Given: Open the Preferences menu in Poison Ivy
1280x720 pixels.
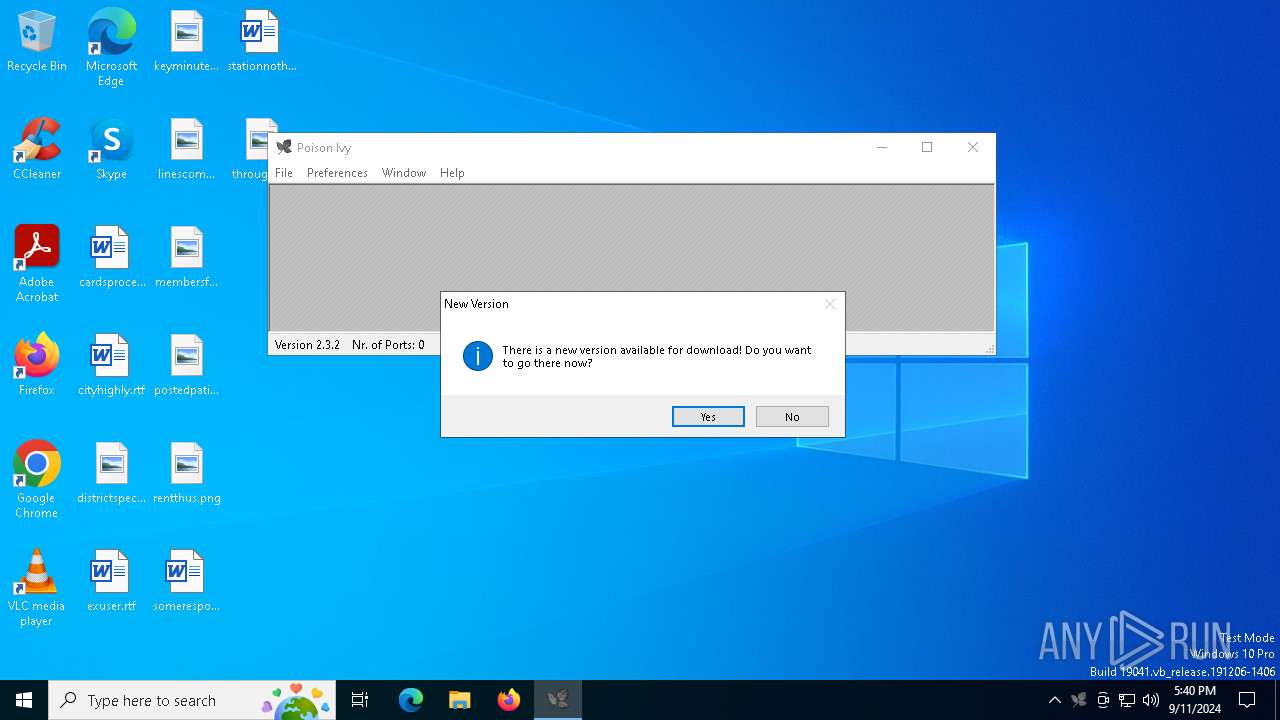Looking at the screenshot, I should tap(337, 173).
